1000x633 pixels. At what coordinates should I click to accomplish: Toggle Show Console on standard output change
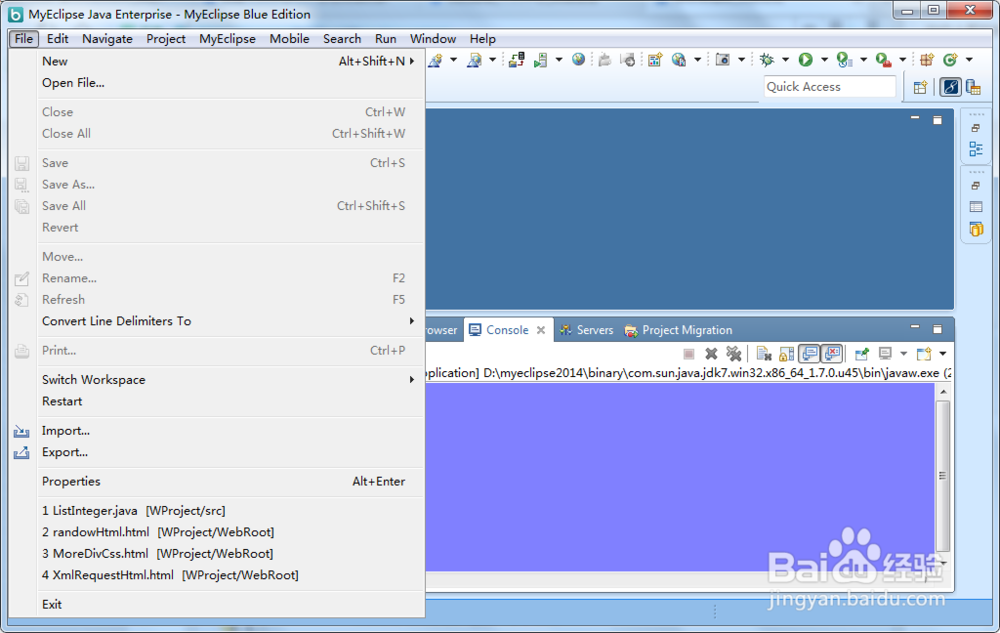tap(809, 353)
